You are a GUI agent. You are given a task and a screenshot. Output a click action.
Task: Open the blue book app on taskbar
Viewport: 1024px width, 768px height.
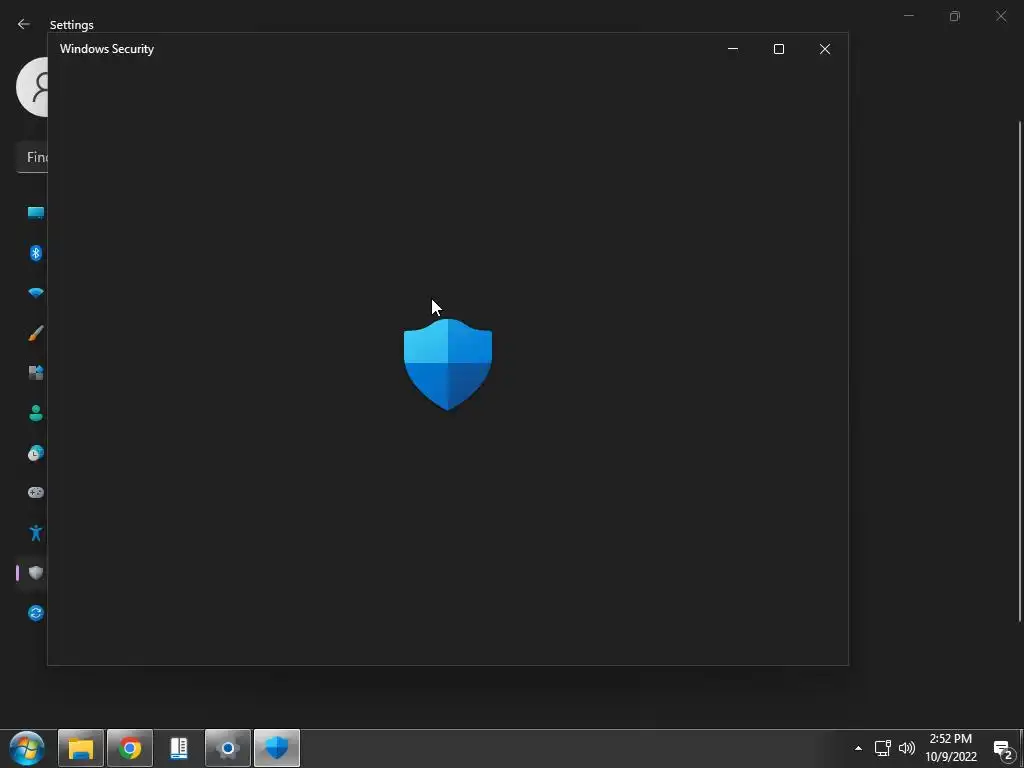tap(179, 748)
